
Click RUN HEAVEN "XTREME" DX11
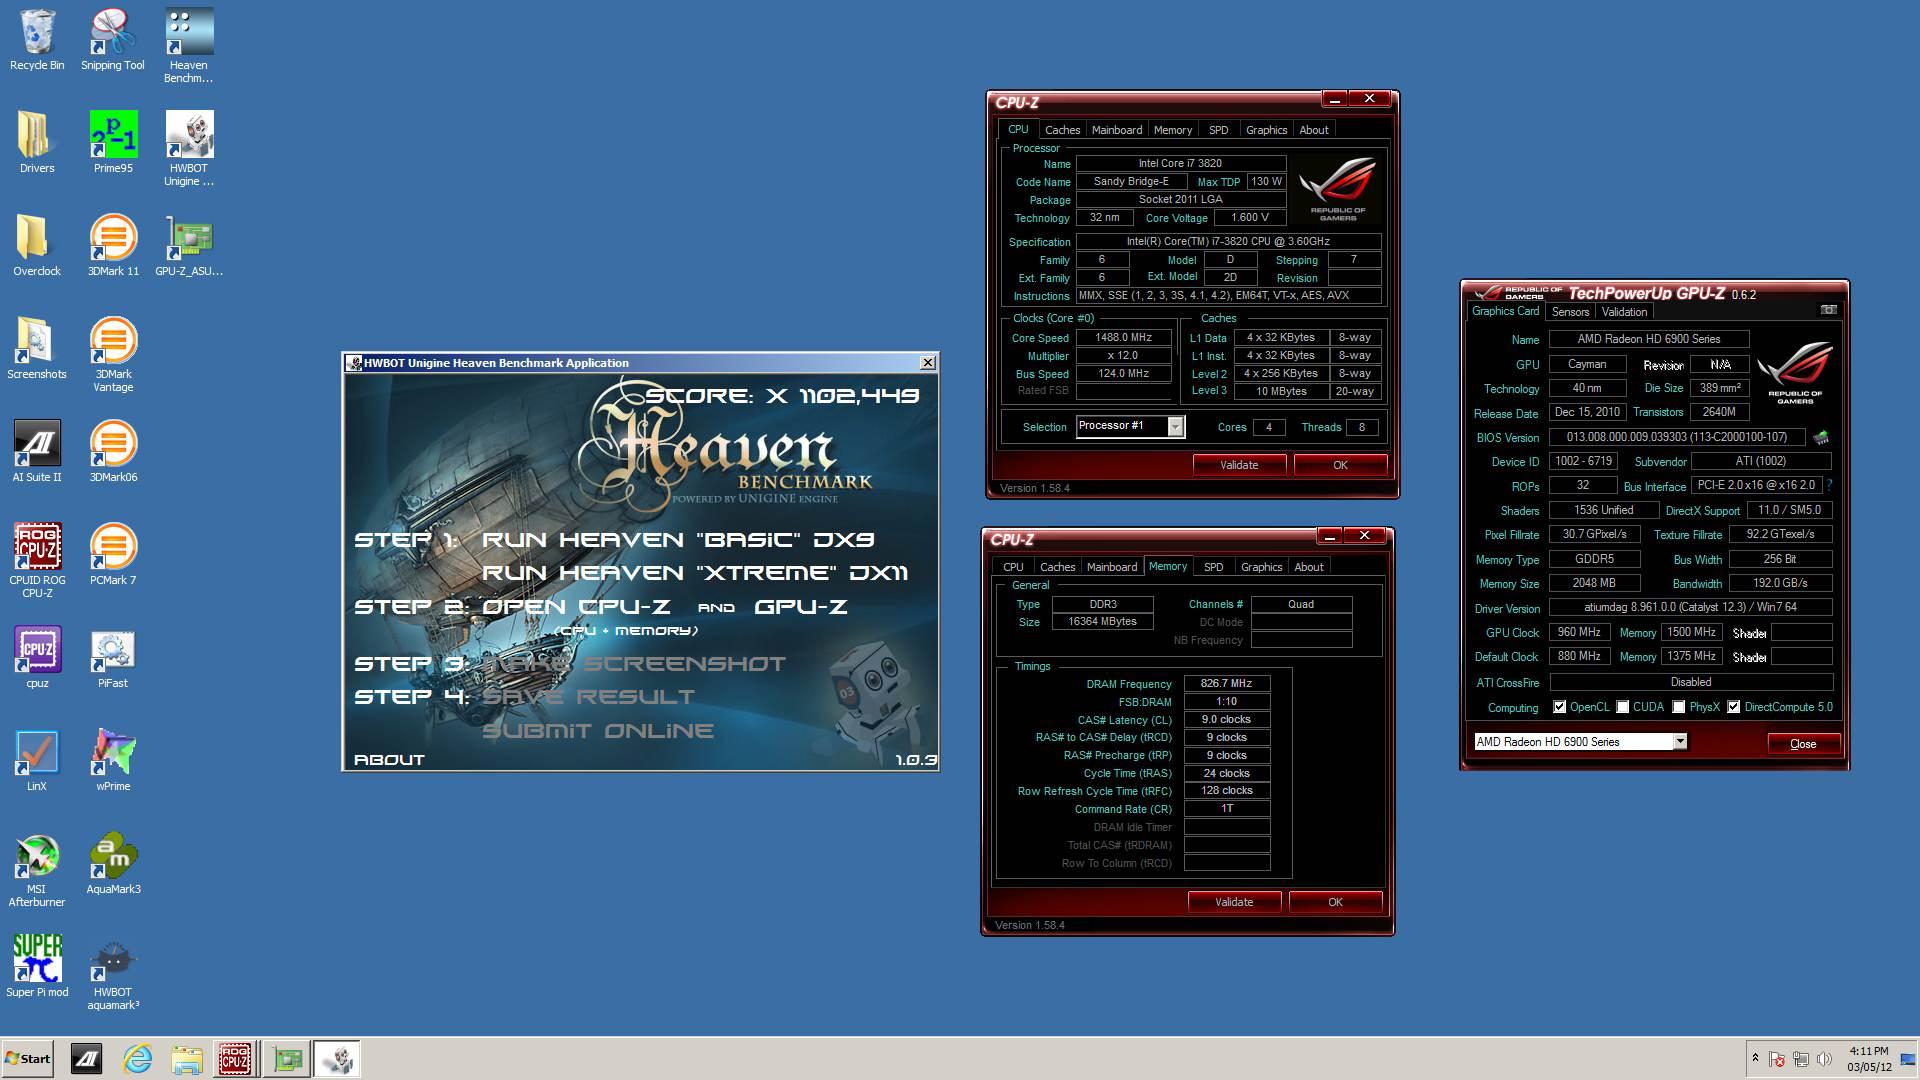pyautogui.click(x=695, y=573)
